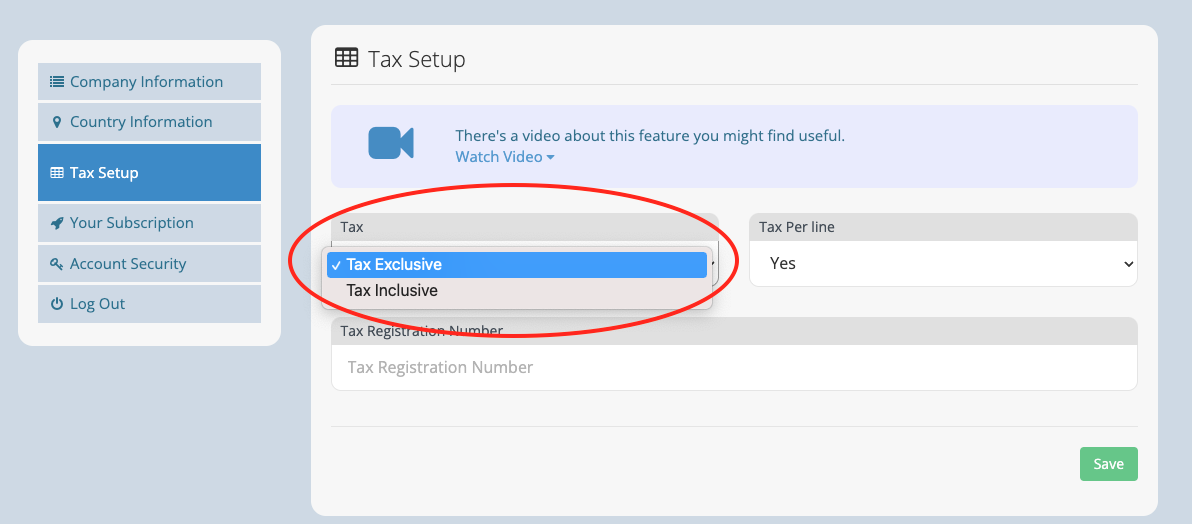
Task: Click the green Save button
Action: pyautogui.click(x=1108, y=464)
